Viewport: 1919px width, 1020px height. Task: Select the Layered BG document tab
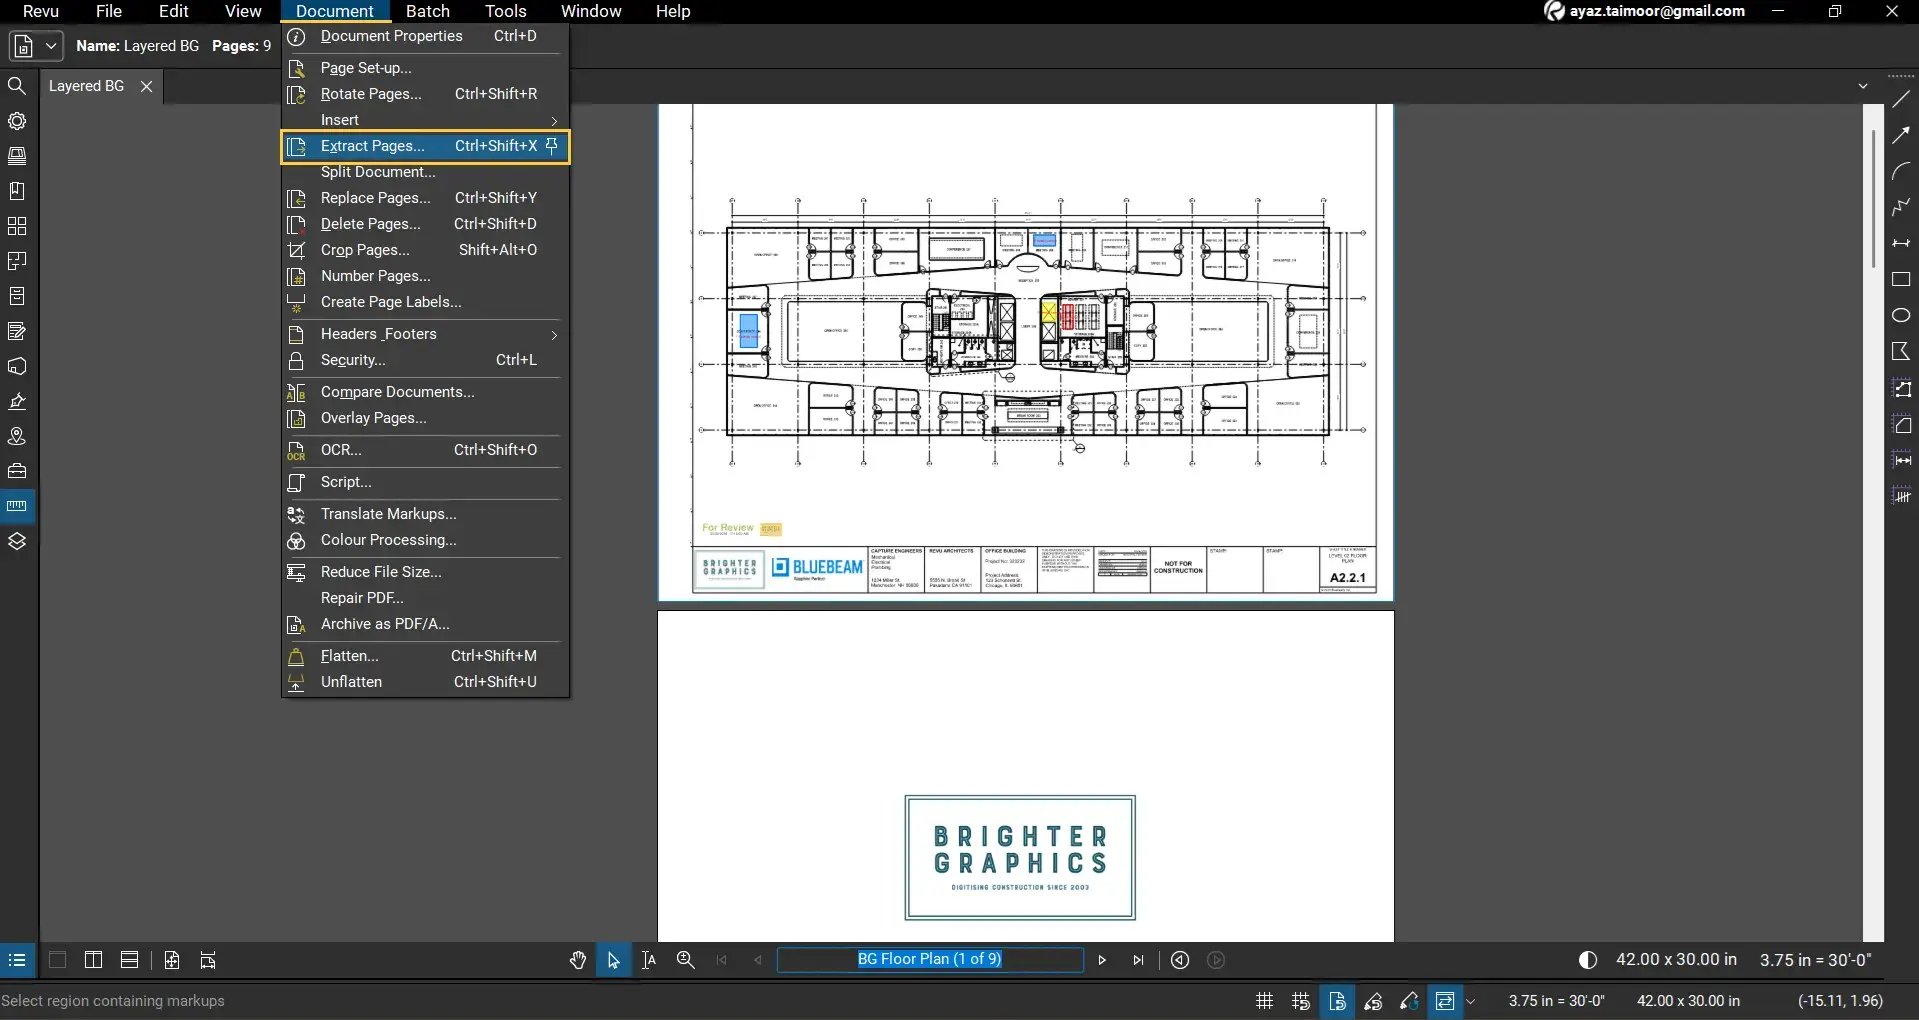pos(87,86)
